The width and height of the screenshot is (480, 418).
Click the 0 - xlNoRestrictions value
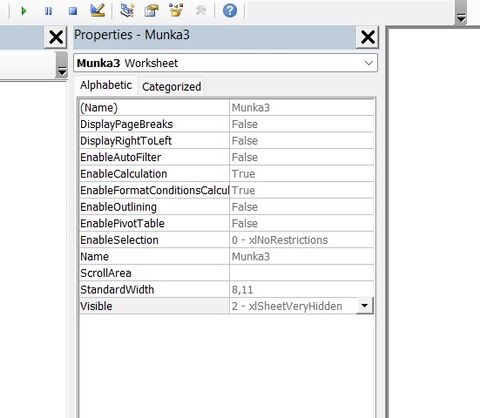click(x=280, y=240)
